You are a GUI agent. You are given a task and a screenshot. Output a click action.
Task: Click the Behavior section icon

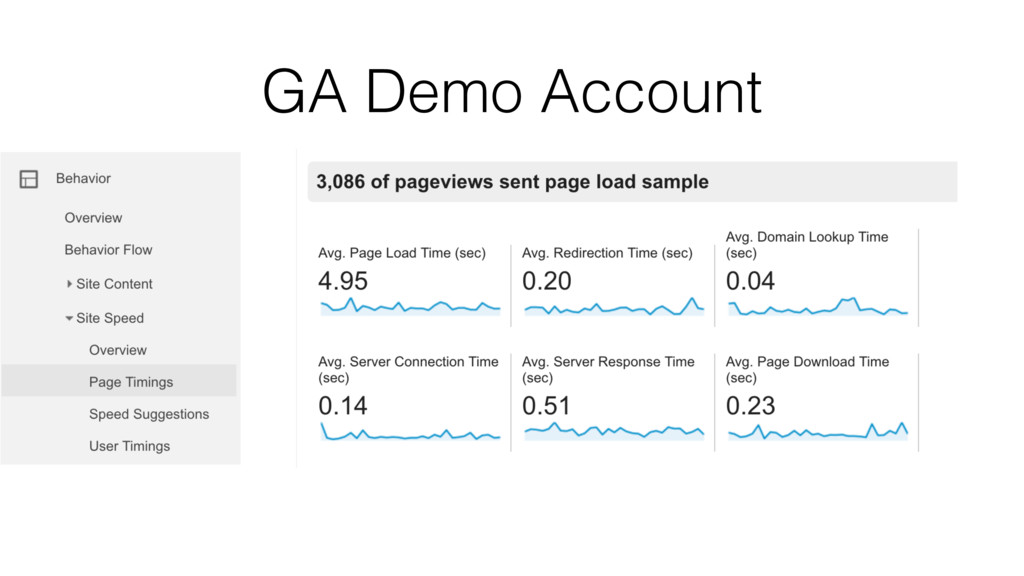[x=29, y=179]
